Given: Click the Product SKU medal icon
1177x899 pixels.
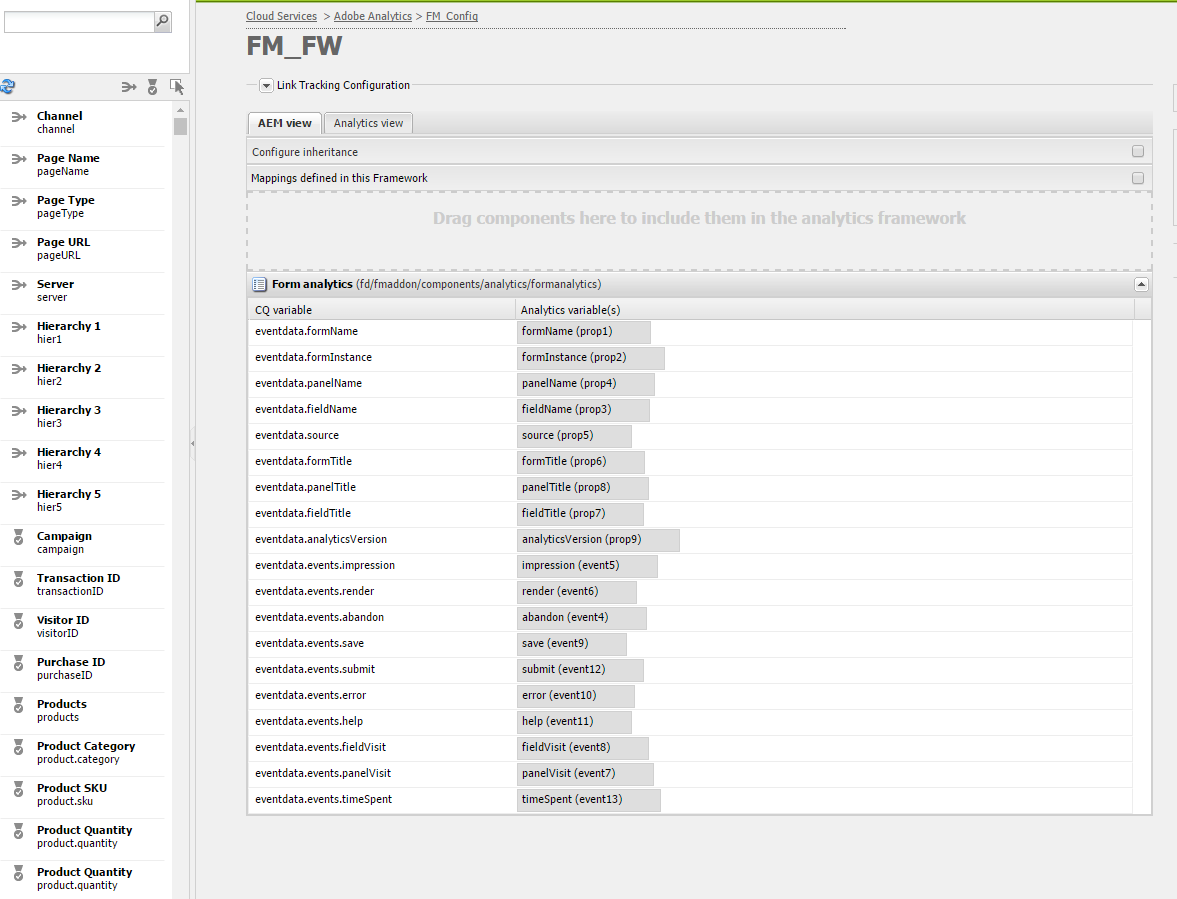Looking at the screenshot, I should (19, 789).
